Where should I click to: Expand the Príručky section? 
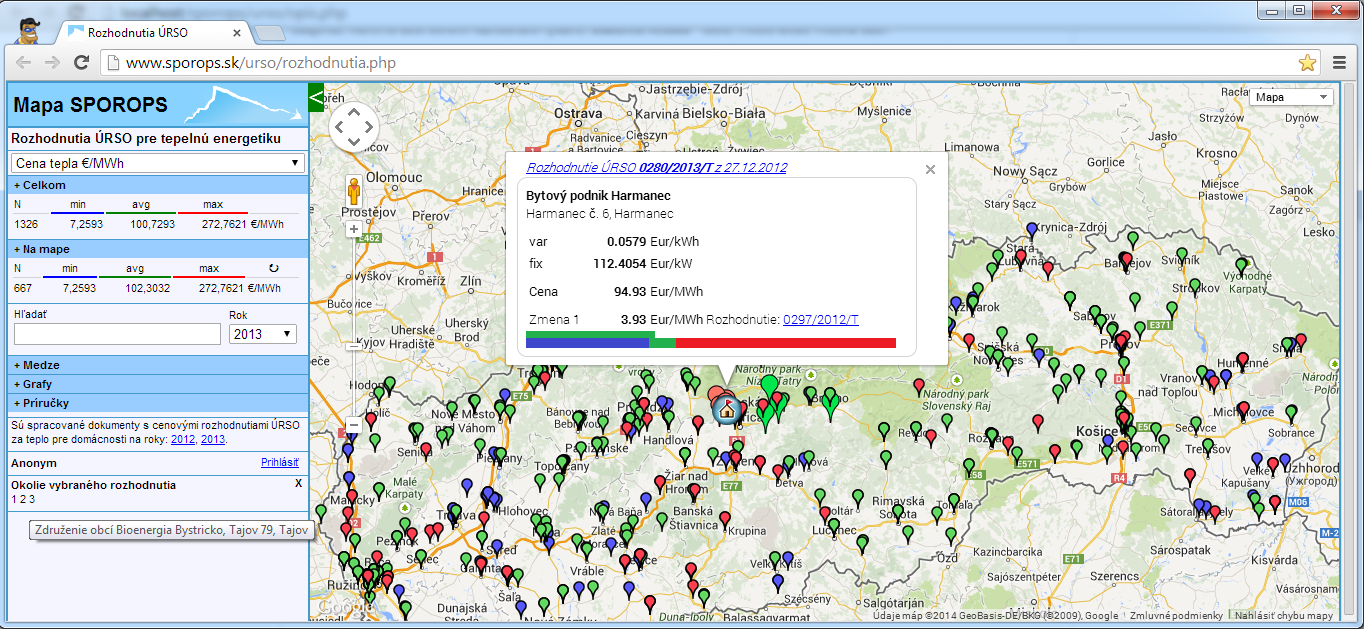pos(157,403)
